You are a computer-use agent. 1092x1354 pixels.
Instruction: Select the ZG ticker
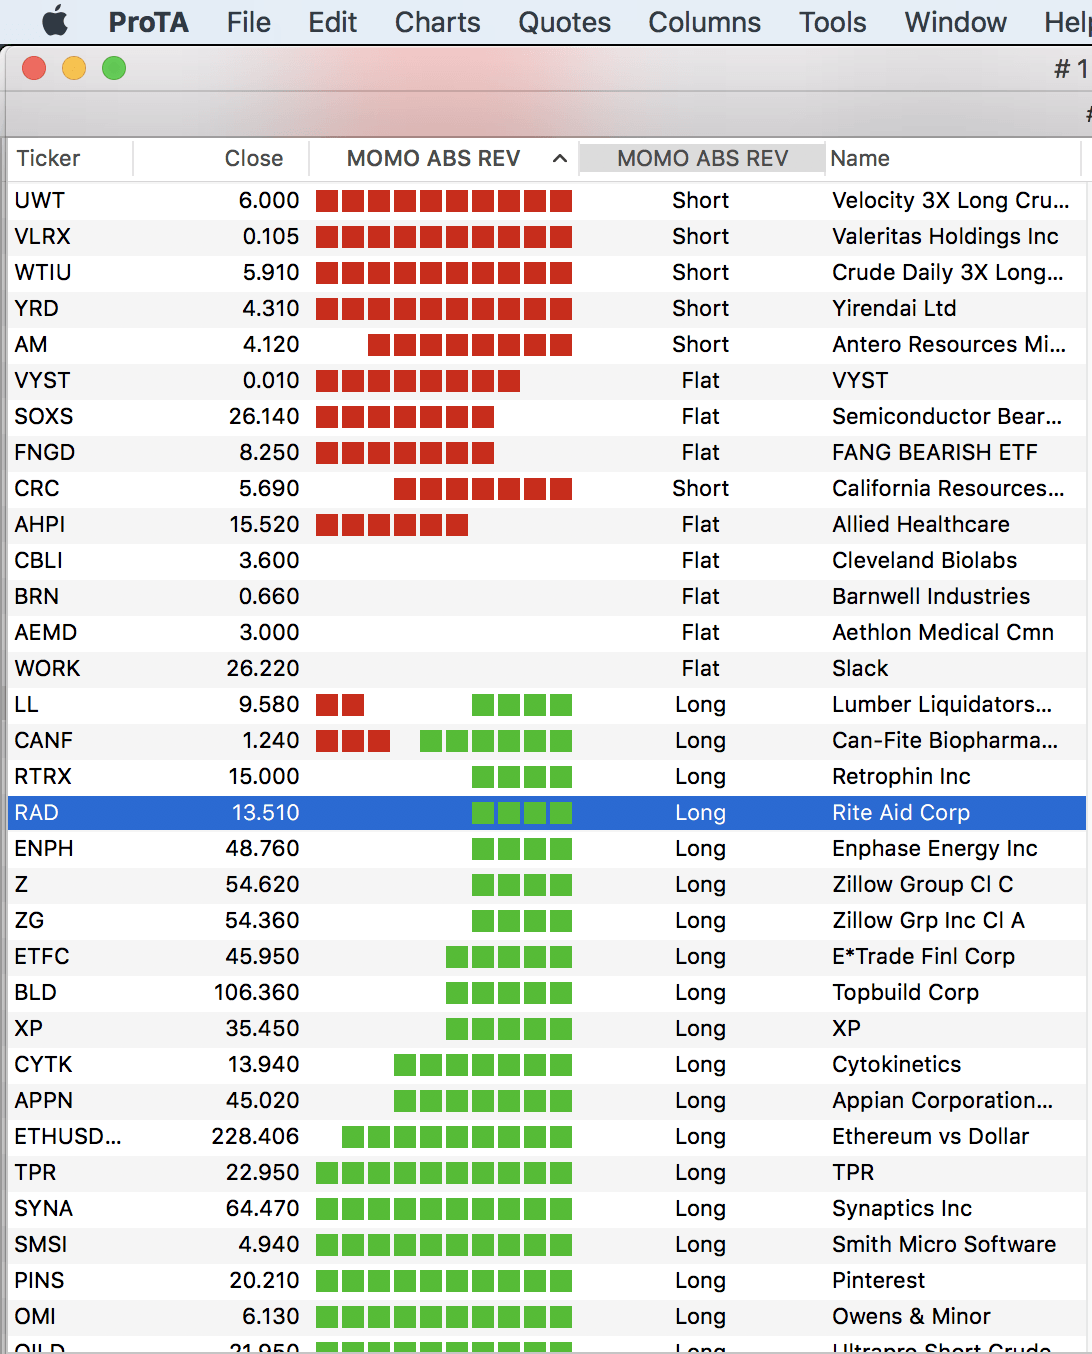29,920
